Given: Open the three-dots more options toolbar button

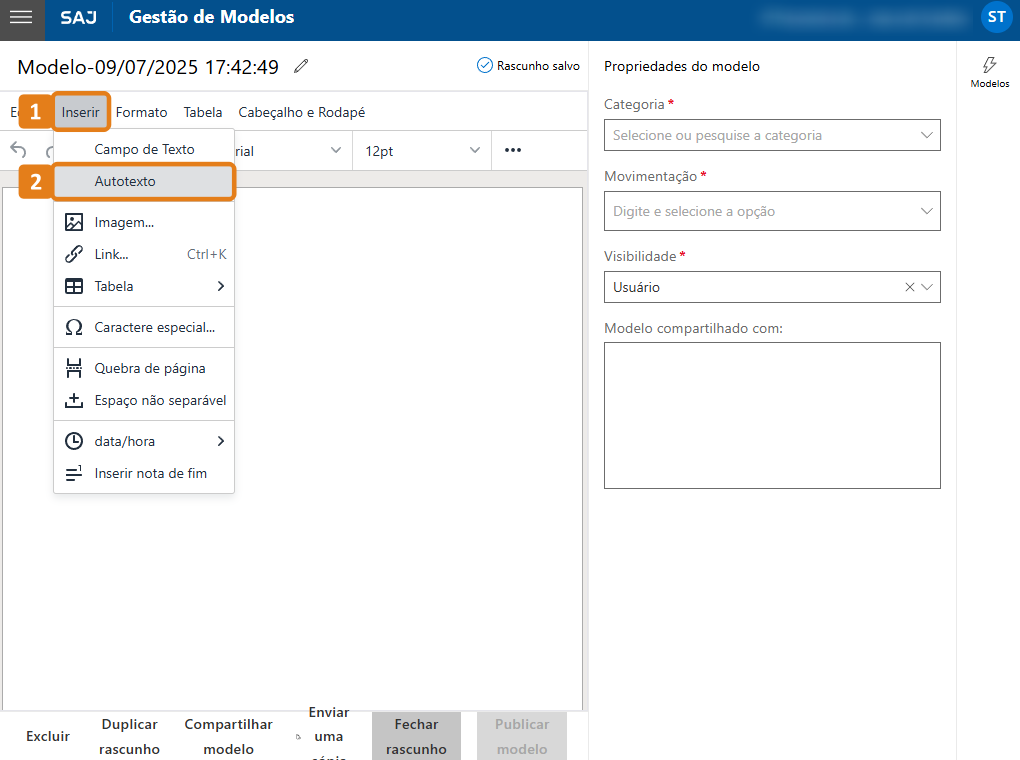Looking at the screenshot, I should point(513,151).
